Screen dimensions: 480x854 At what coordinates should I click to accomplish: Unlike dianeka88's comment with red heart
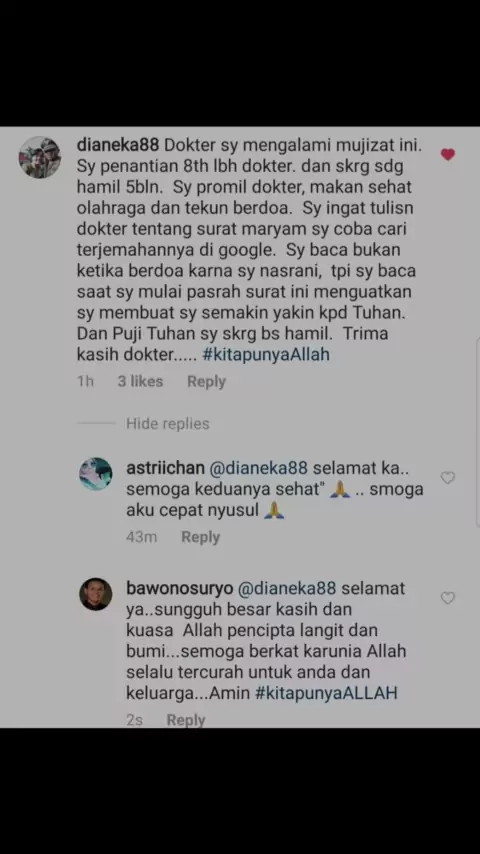tap(447, 155)
